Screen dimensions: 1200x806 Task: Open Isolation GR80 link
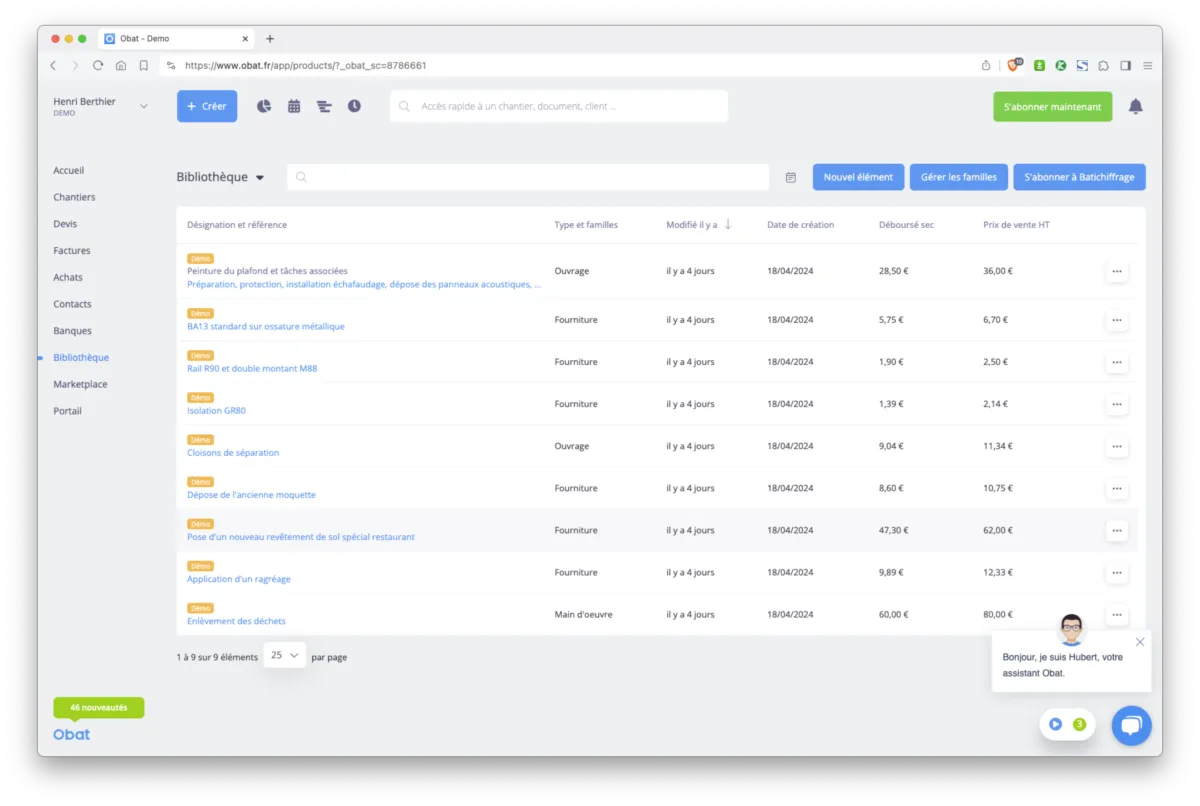click(x=216, y=411)
